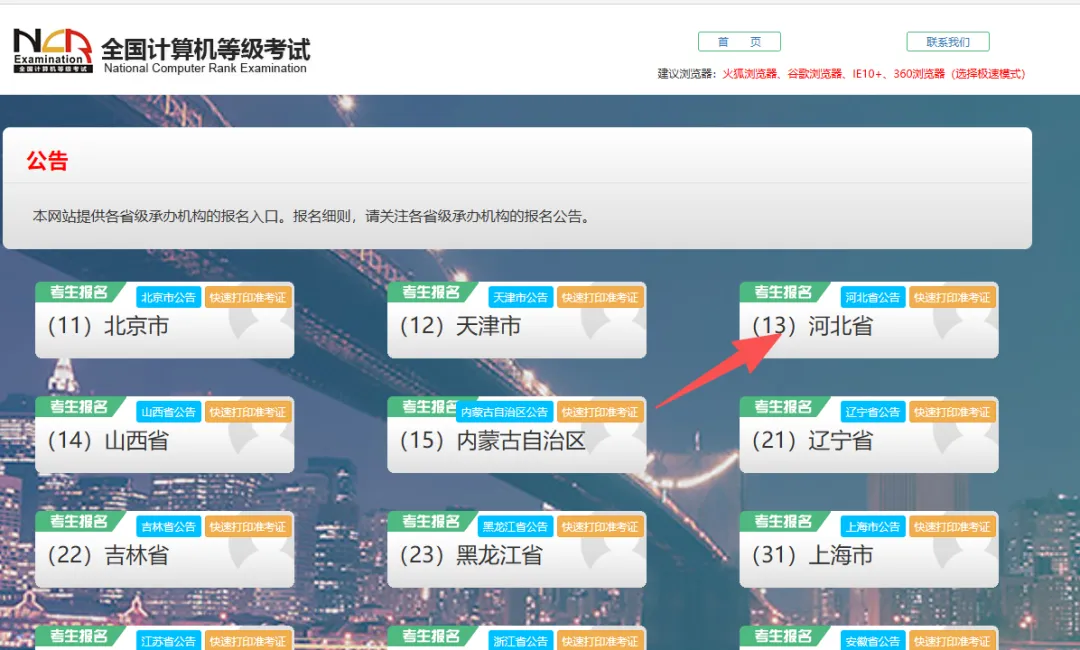Click 快速打印准考证 on the 内蒙古自治区 card
This screenshot has width=1080, height=650.
(600, 412)
